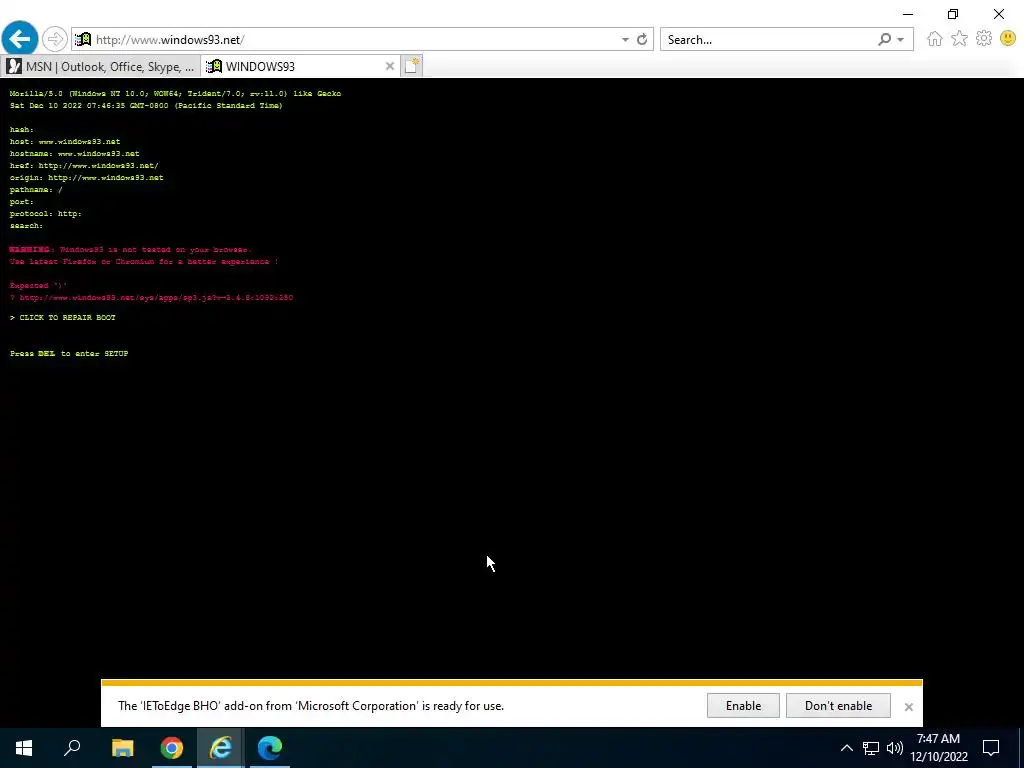This screenshot has width=1024, height=768.
Task: Show hidden system tray icons
Action: (x=846, y=748)
